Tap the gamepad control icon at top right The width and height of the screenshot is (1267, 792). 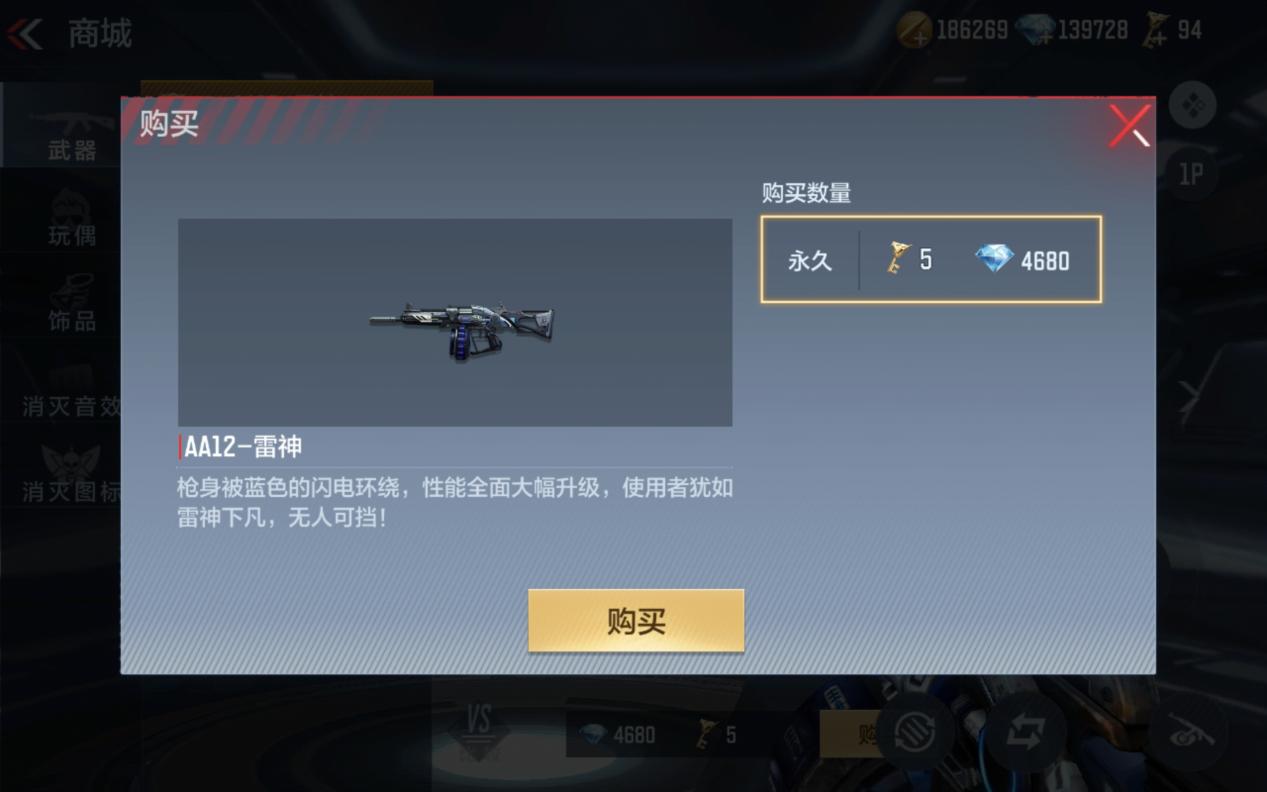pyautogui.click(x=1192, y=105)
